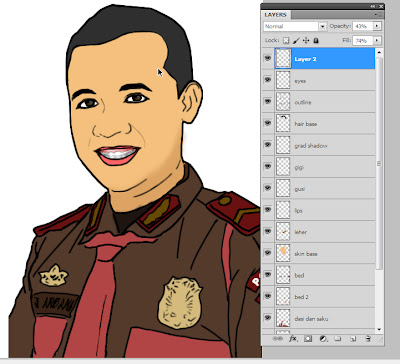This screenshot has height=364, width=400.
Task: Open the Fill slider arrow
Action: coord(377,40)
